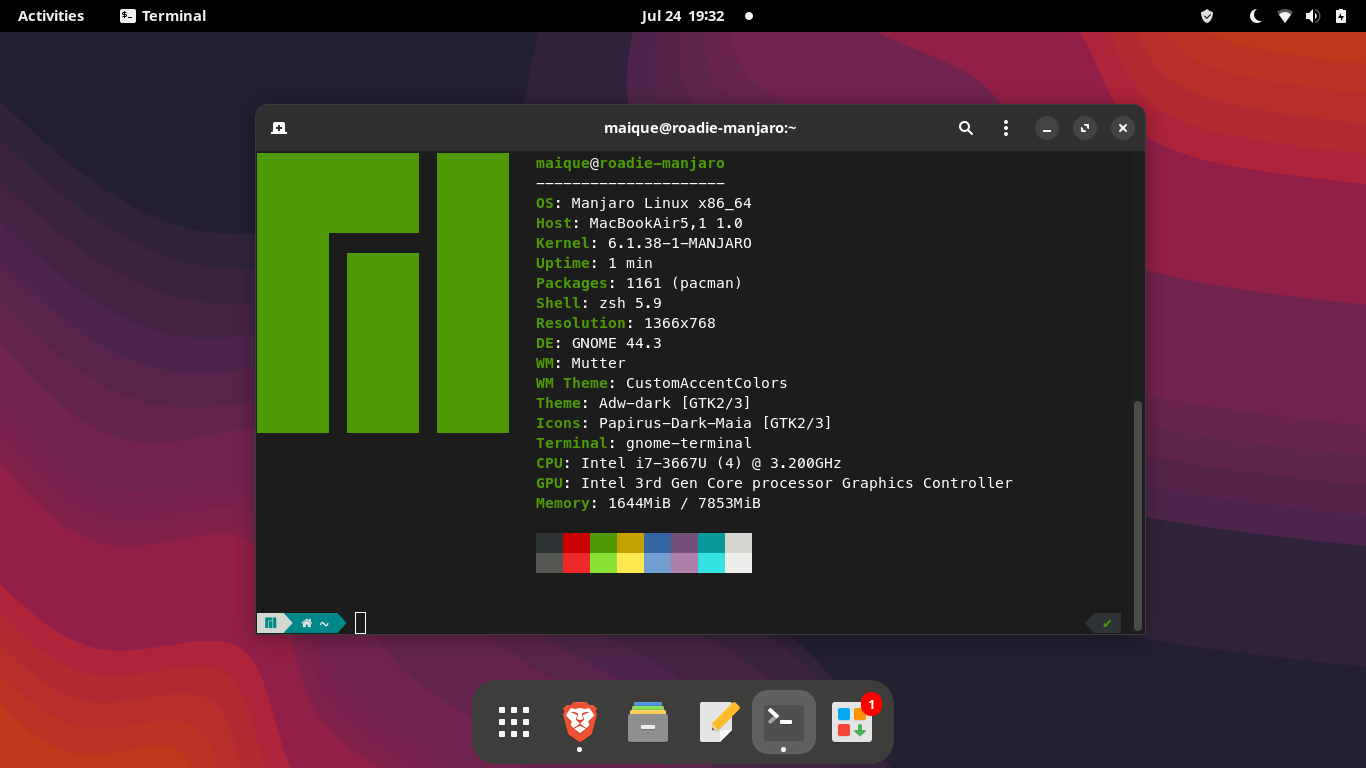The image size is (1366, 768).
Task: Minimize the terminal window
Action: (1046, 128)
